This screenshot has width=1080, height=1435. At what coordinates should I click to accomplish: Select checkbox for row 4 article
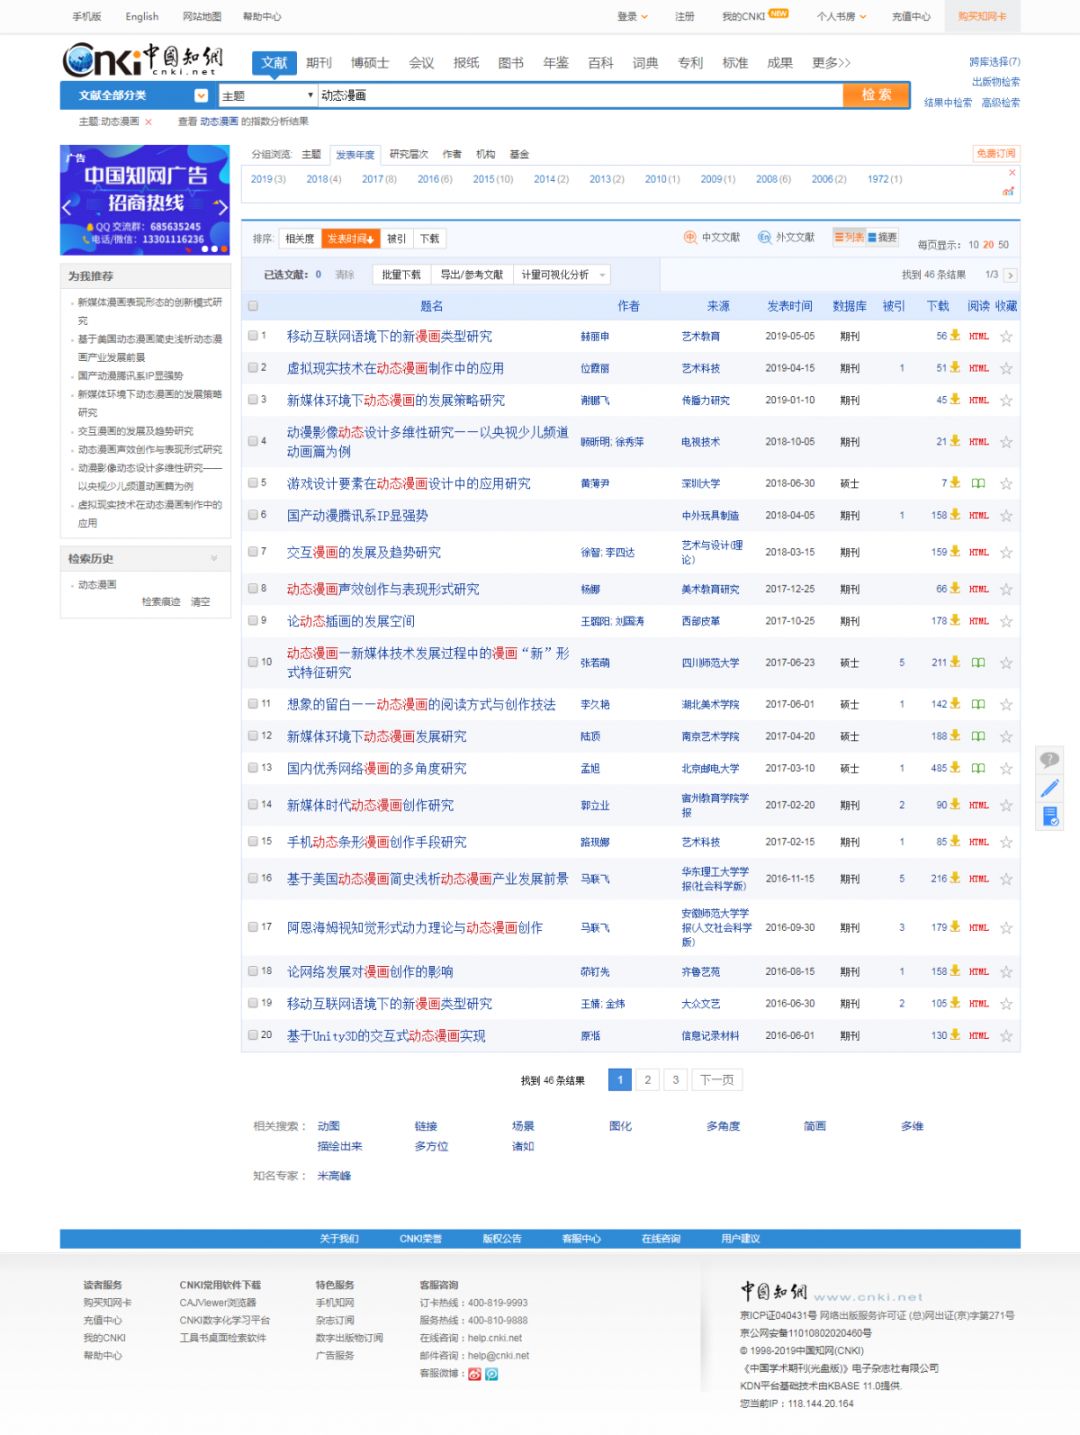point(253,441)
